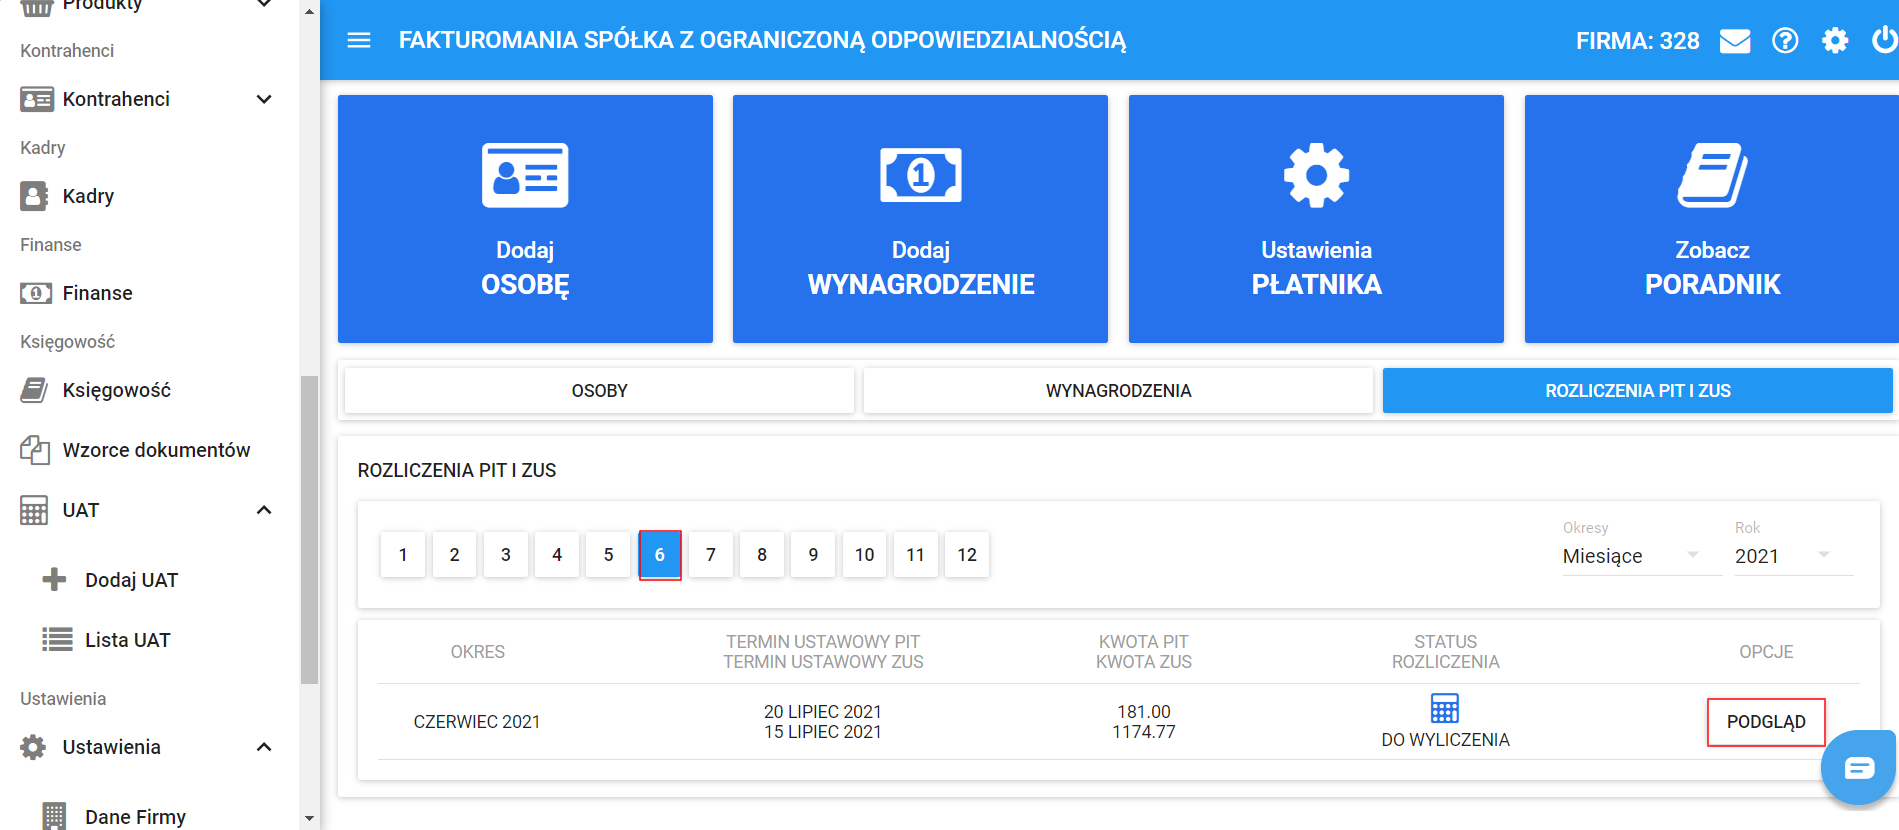Click the Kontrahenci contact card icon
Screen dimensions: 1899x830
(x=37, y=99)
